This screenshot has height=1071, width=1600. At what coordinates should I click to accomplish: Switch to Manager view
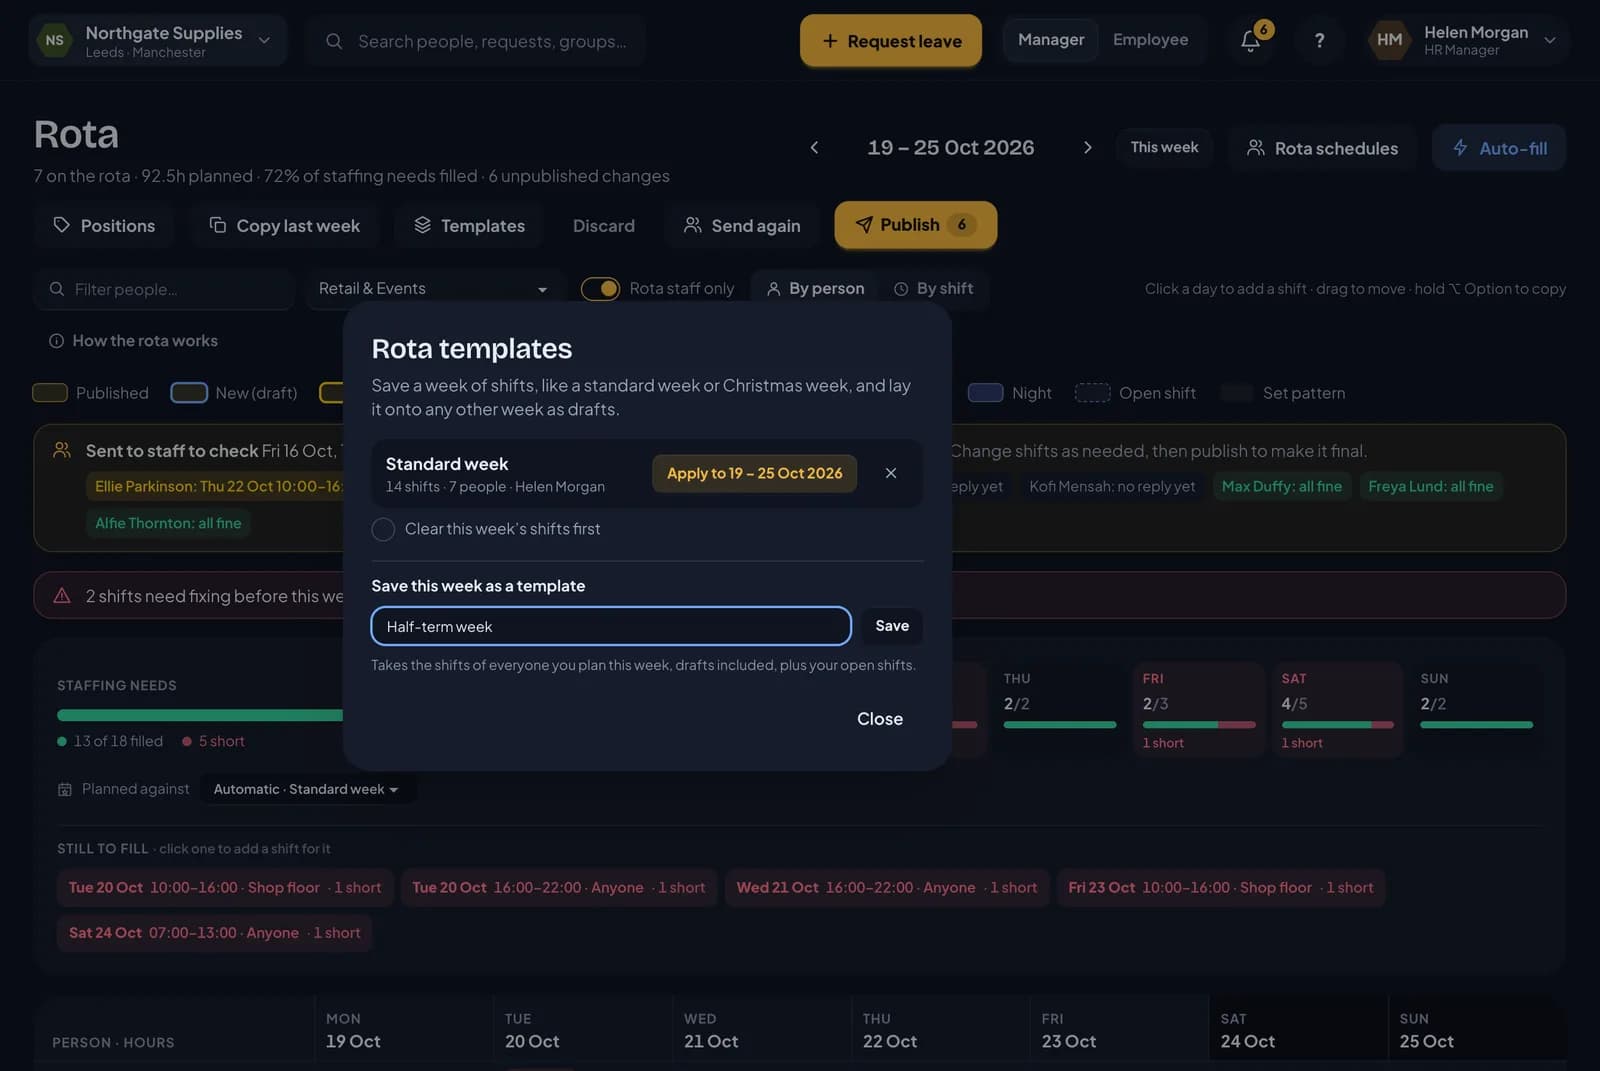(1051, 40)
